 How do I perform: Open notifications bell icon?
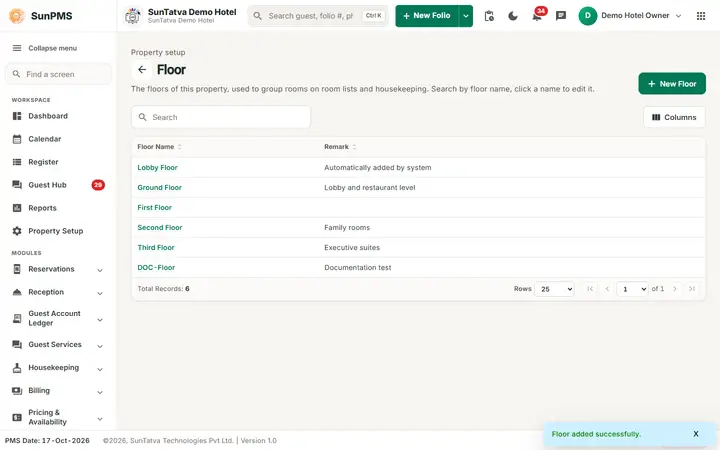(x=537, y=16)
